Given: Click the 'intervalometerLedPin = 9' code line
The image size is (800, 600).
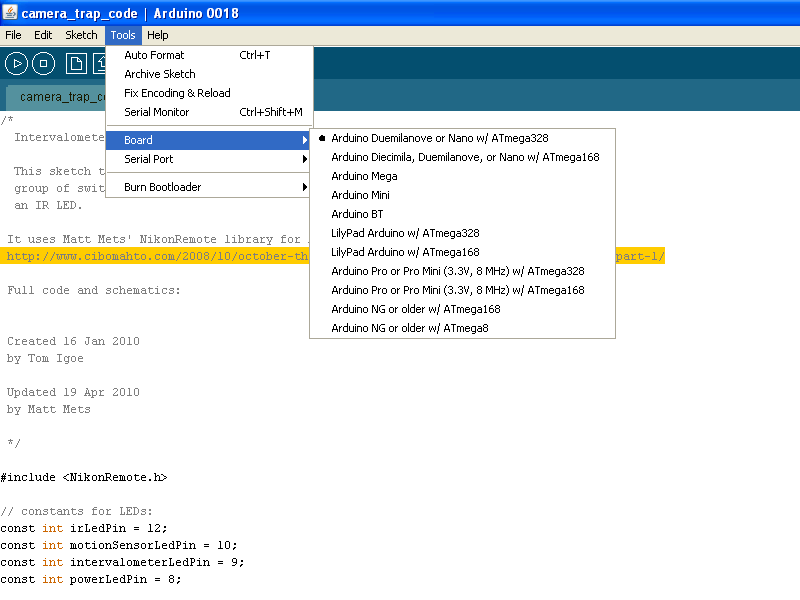Looking at the screenshot, I should (122, 562).
